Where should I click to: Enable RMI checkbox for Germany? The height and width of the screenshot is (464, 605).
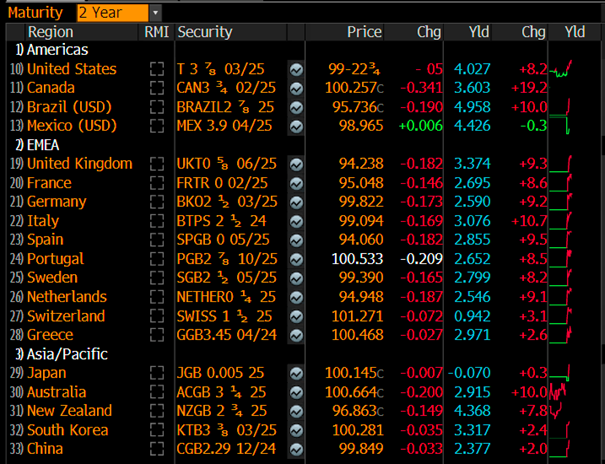pyautogui.click(x=157, y=202)
